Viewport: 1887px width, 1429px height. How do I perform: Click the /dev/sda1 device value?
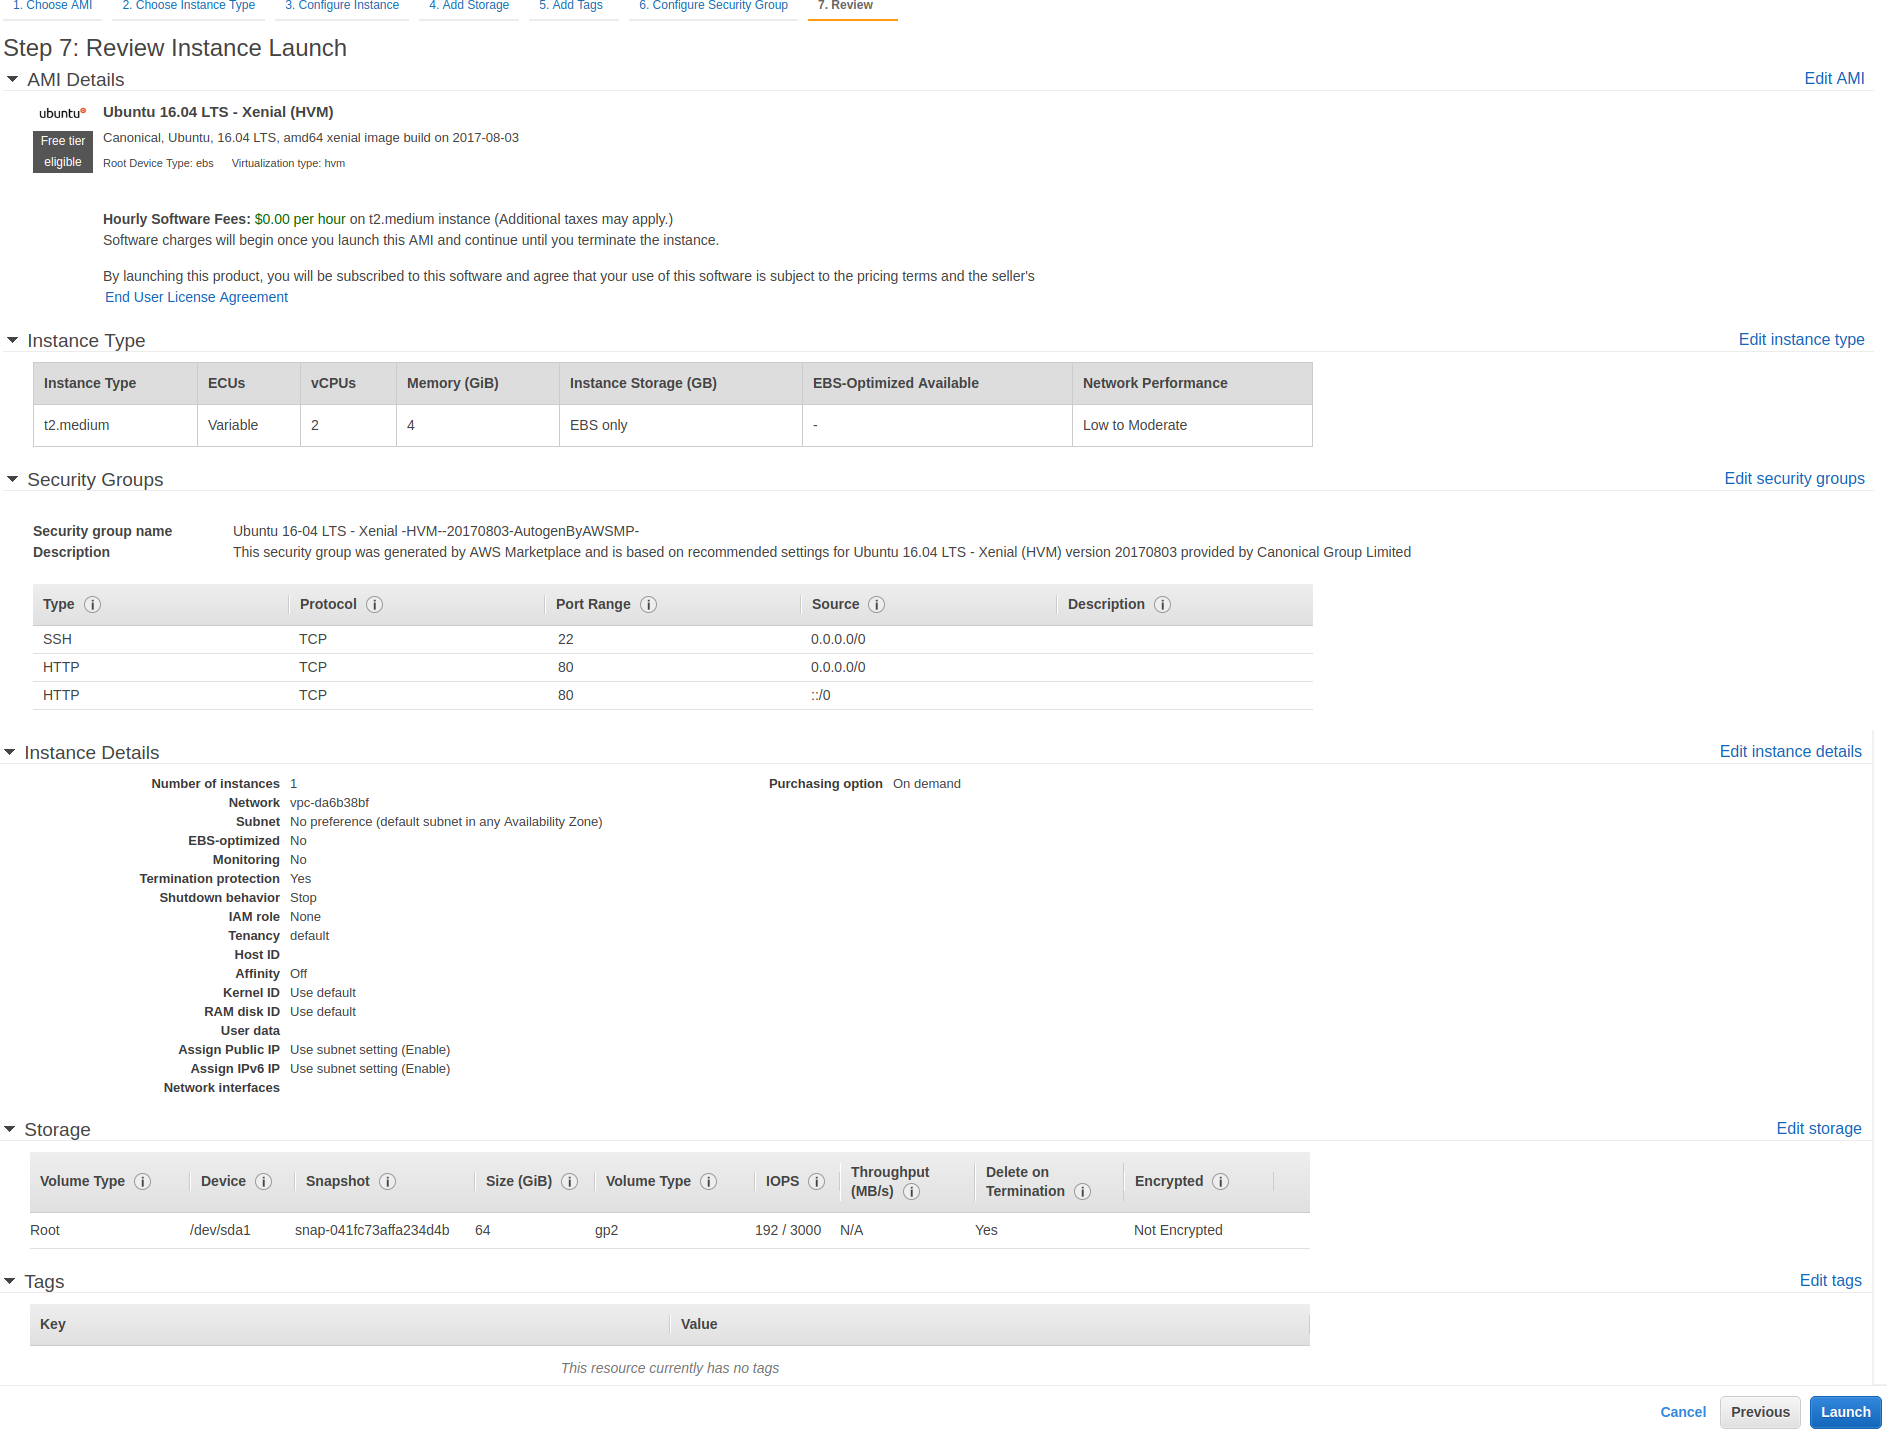[x=220, y=1231]
